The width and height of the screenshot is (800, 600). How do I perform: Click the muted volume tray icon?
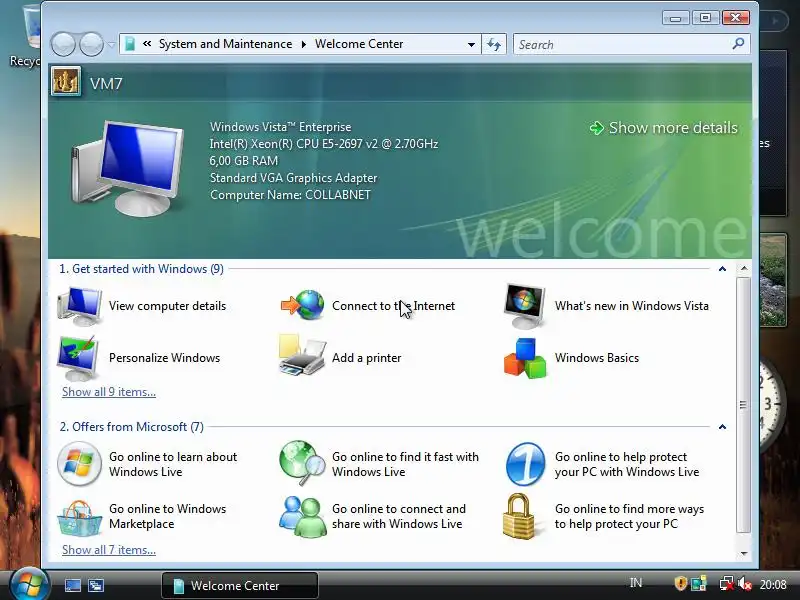coord(745,584)
